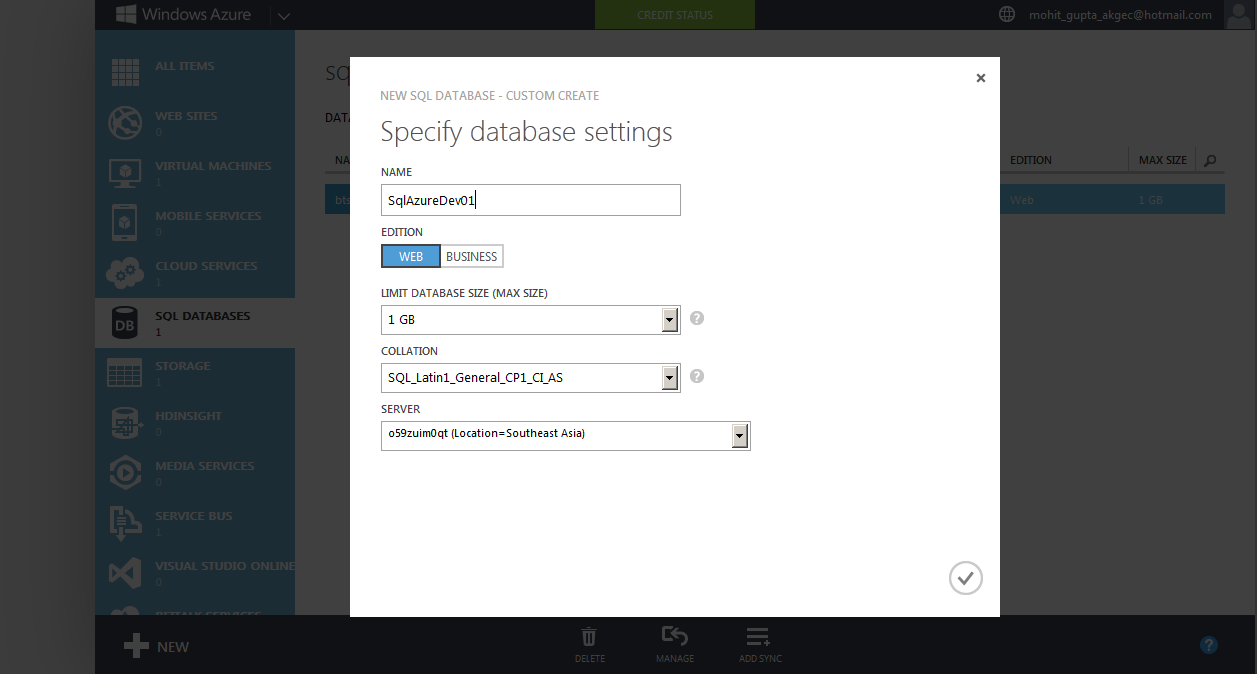Click the 'Web' edition cell in table
This screenshot has width=1258, height=676.
[x=1022, y=200]
